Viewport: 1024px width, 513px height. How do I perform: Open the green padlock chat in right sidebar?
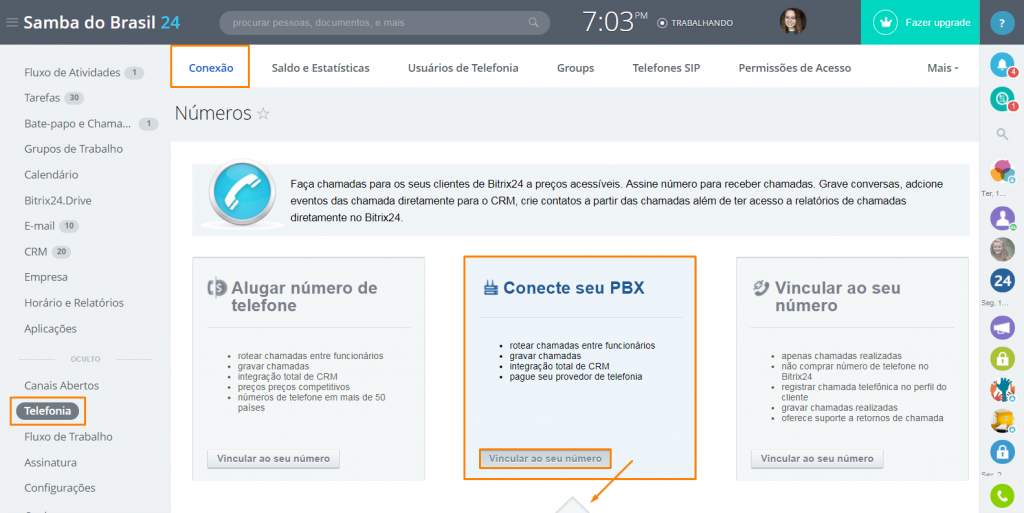pos(1002,358)
